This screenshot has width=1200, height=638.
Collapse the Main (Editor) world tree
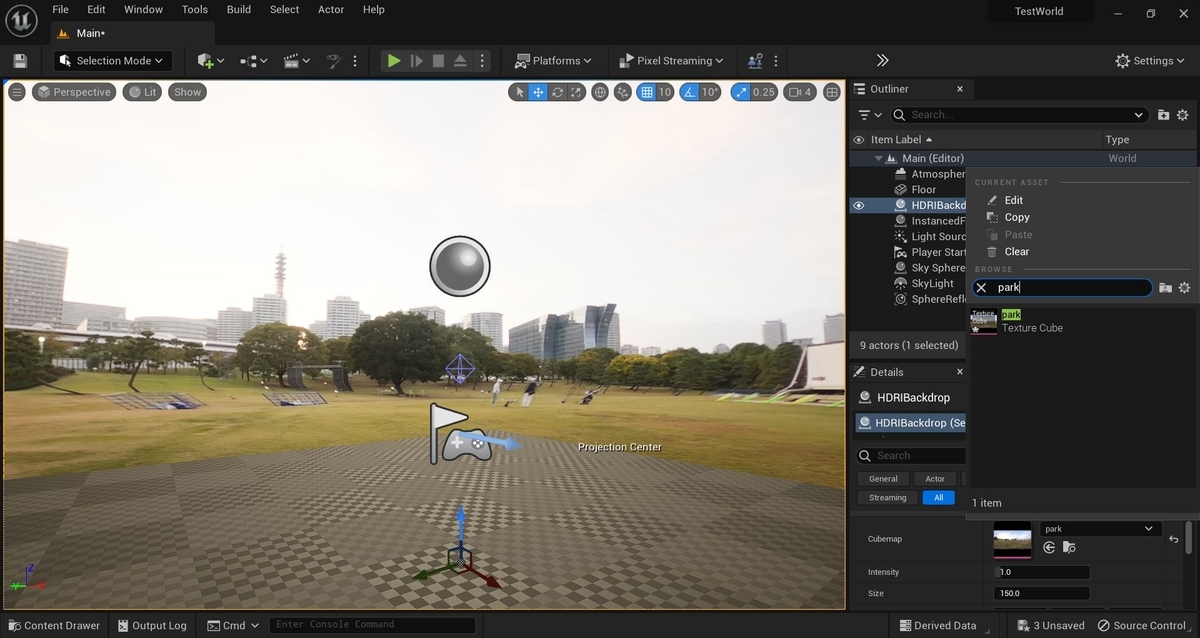(x=878, y=158)
